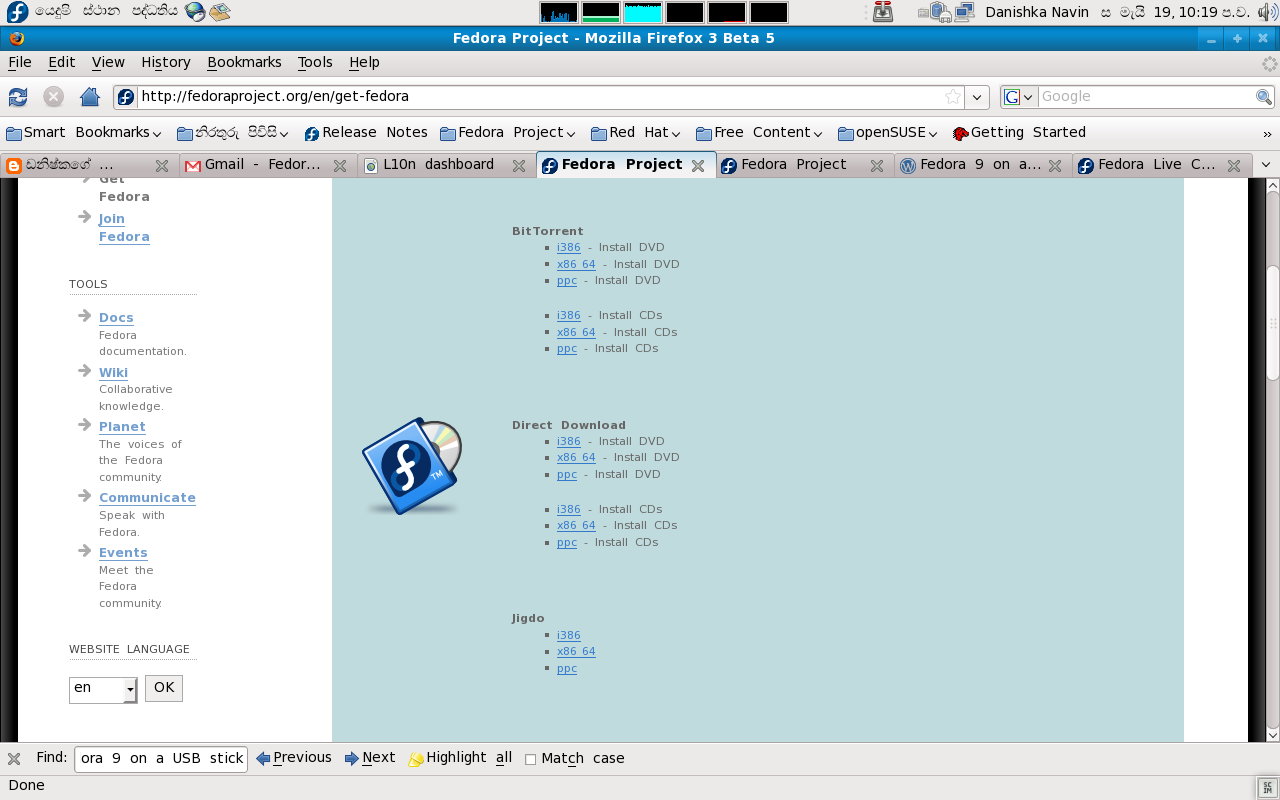Open URL history dropdown arrow

[977, 97]
